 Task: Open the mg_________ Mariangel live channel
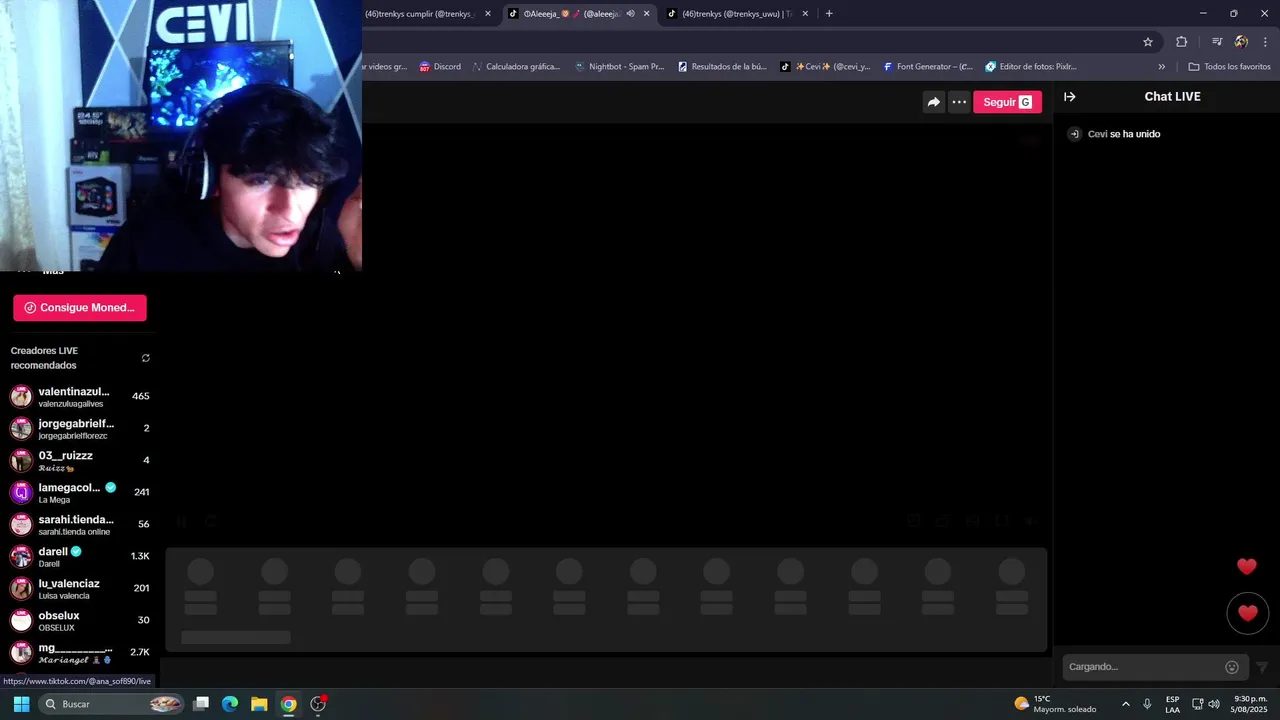(80, 652)
